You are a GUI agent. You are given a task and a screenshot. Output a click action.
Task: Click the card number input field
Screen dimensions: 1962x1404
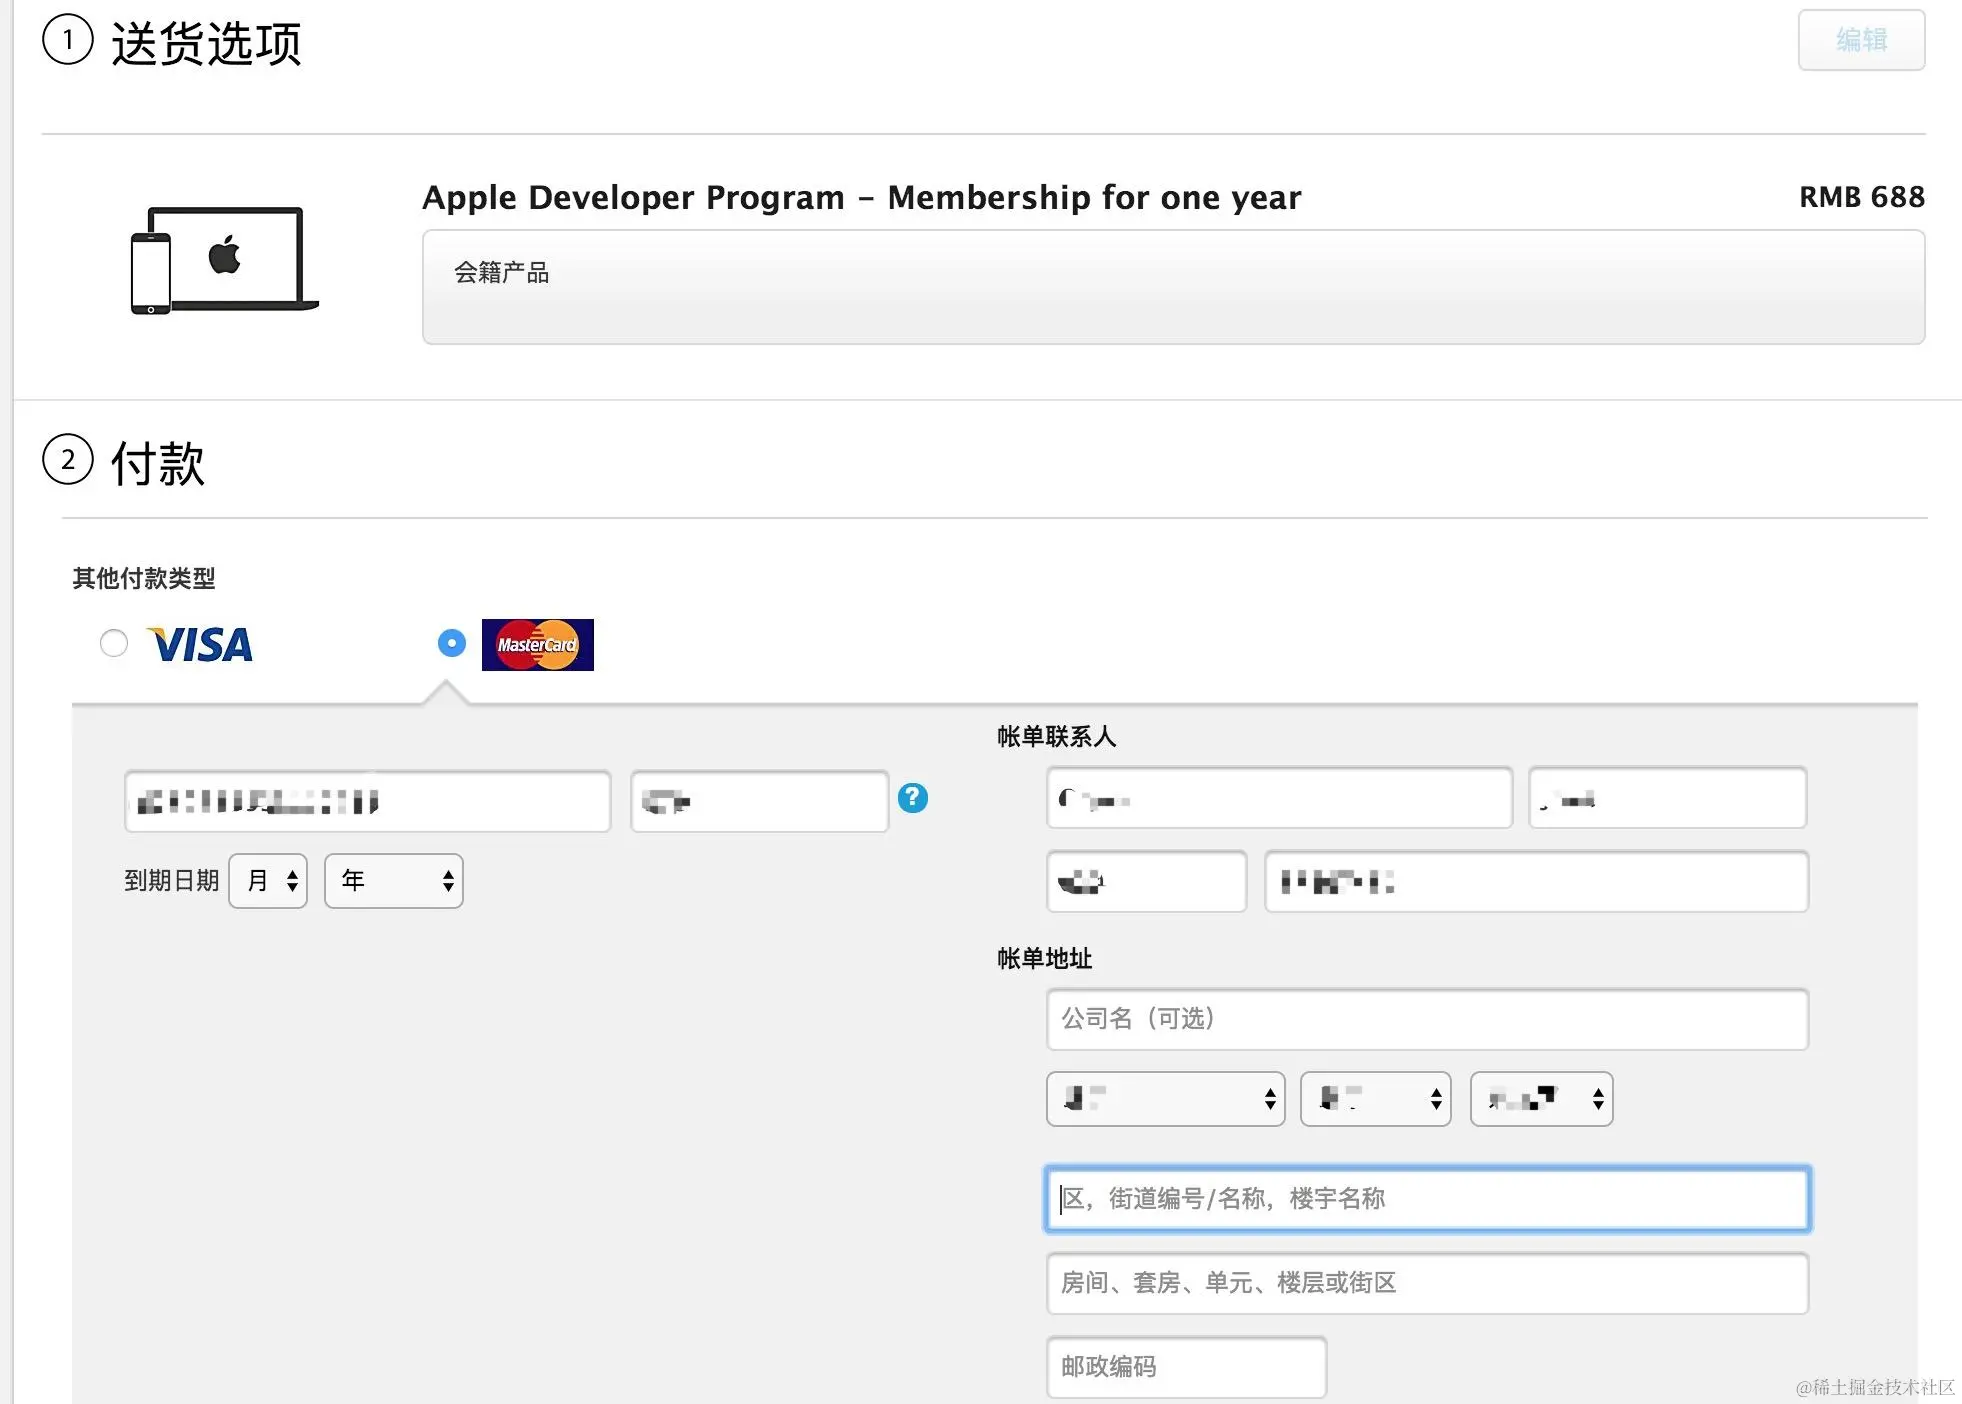[367, 801]
